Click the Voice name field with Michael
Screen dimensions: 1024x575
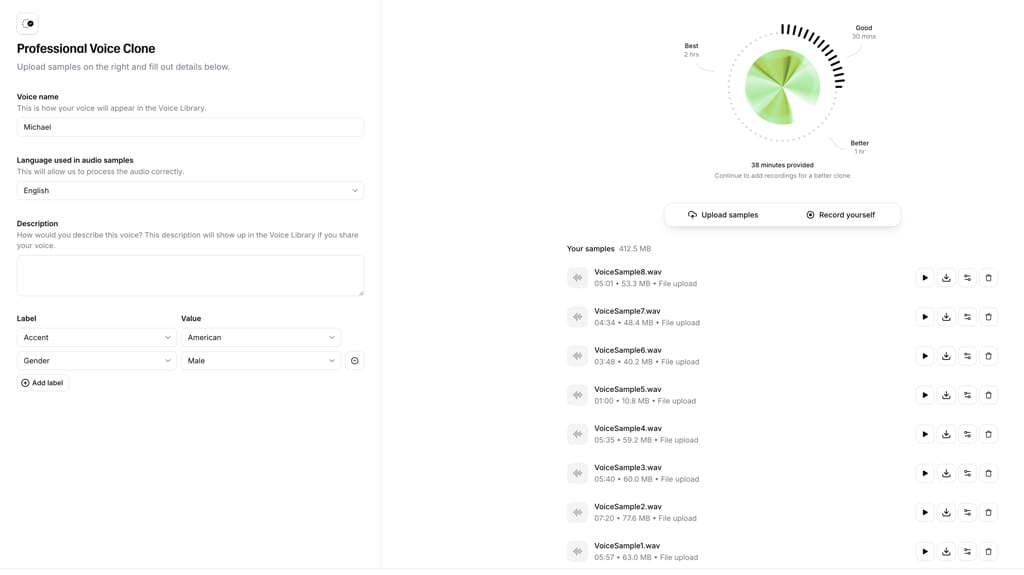coord(190,127)
